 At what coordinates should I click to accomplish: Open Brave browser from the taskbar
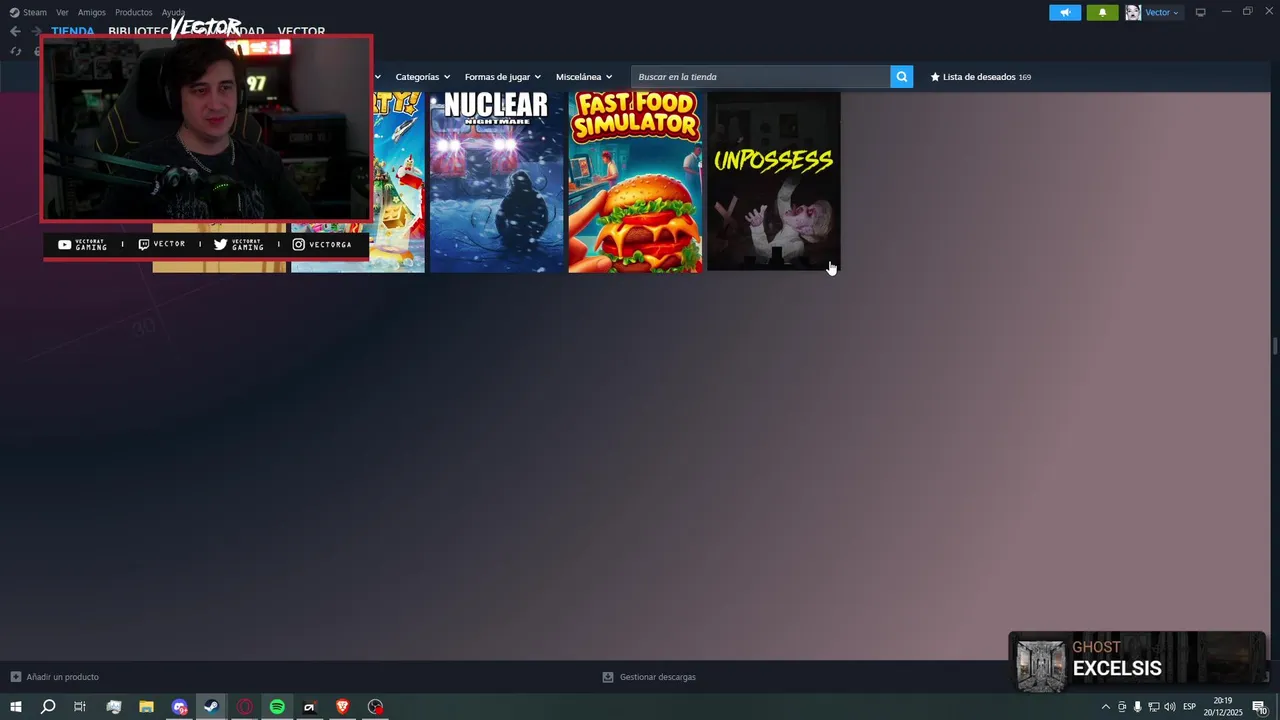click(342, 707)
